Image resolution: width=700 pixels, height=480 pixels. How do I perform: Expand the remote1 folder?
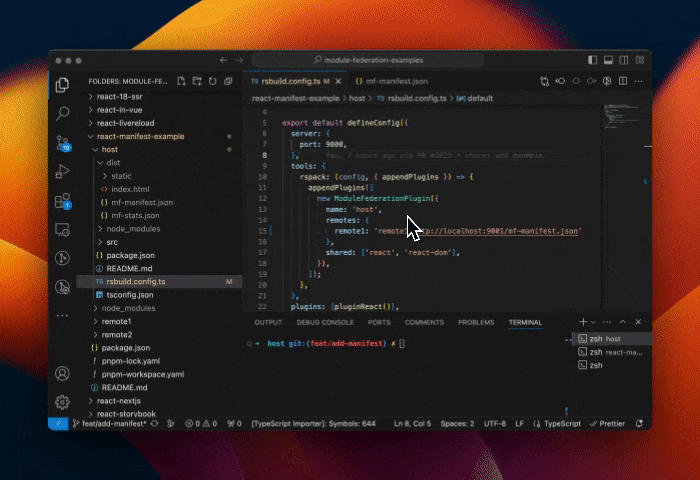coord(117,321)
